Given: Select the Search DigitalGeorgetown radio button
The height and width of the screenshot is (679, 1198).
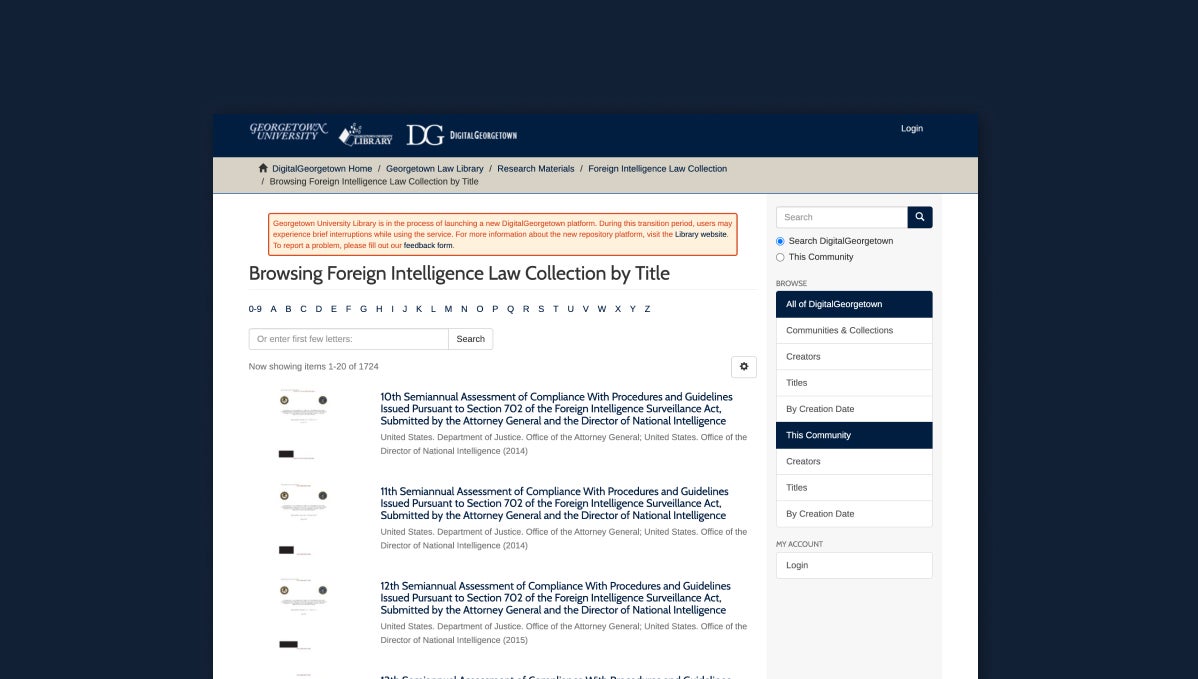Looking at the screenshot, I should (x=780, y=241).
